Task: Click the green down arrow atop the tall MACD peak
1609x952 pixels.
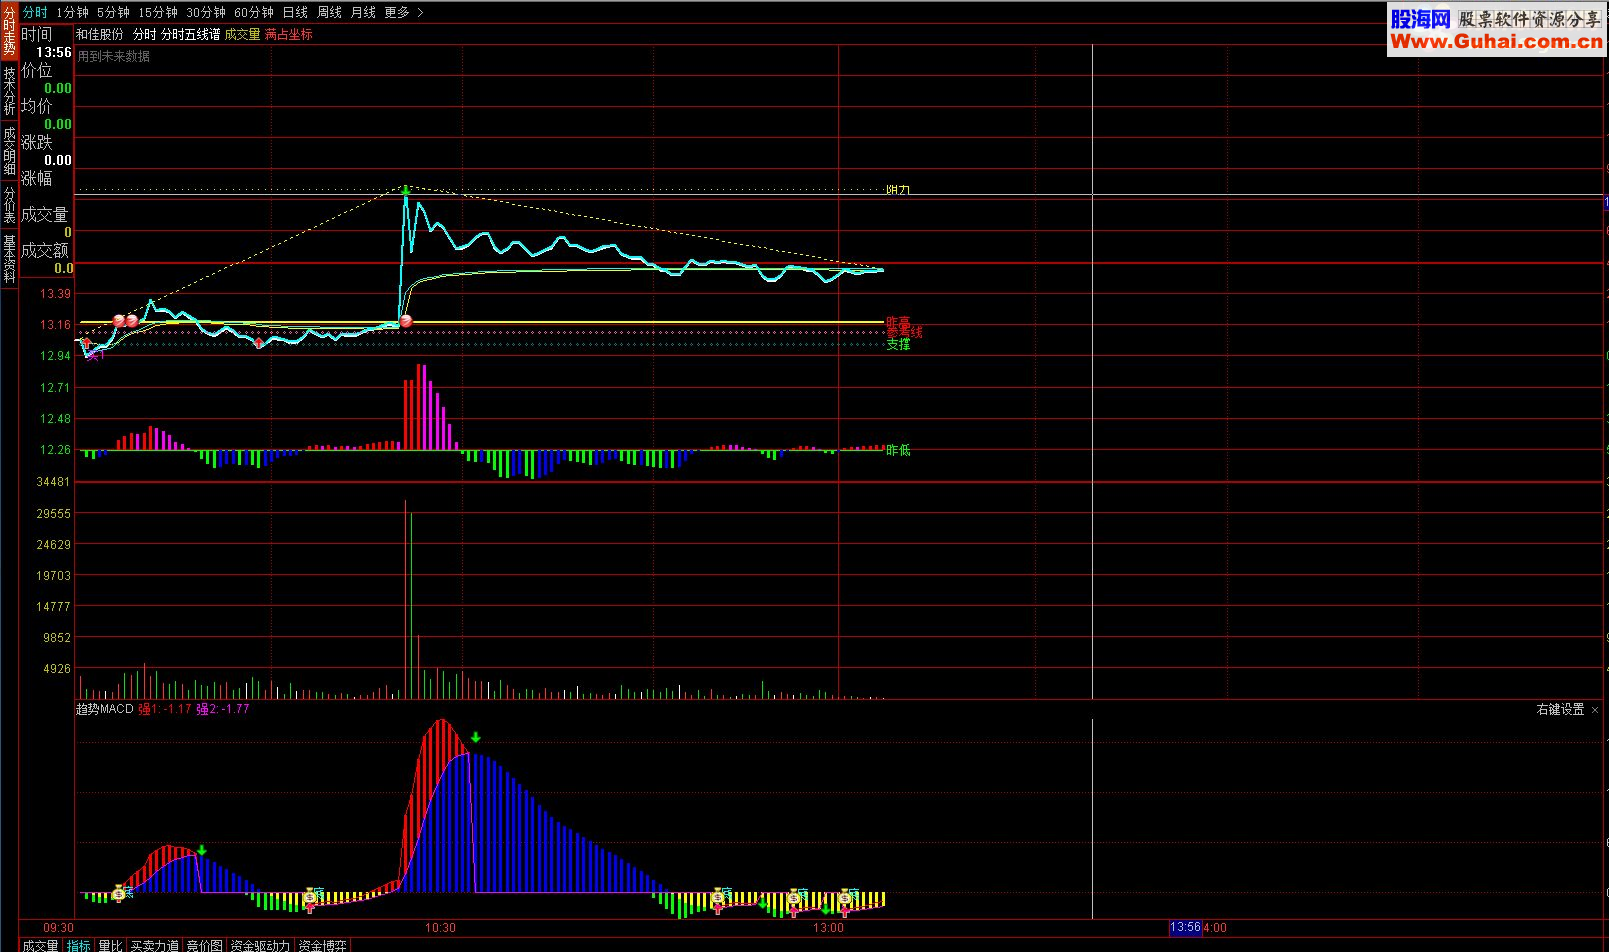Action: tap(476, 738)
